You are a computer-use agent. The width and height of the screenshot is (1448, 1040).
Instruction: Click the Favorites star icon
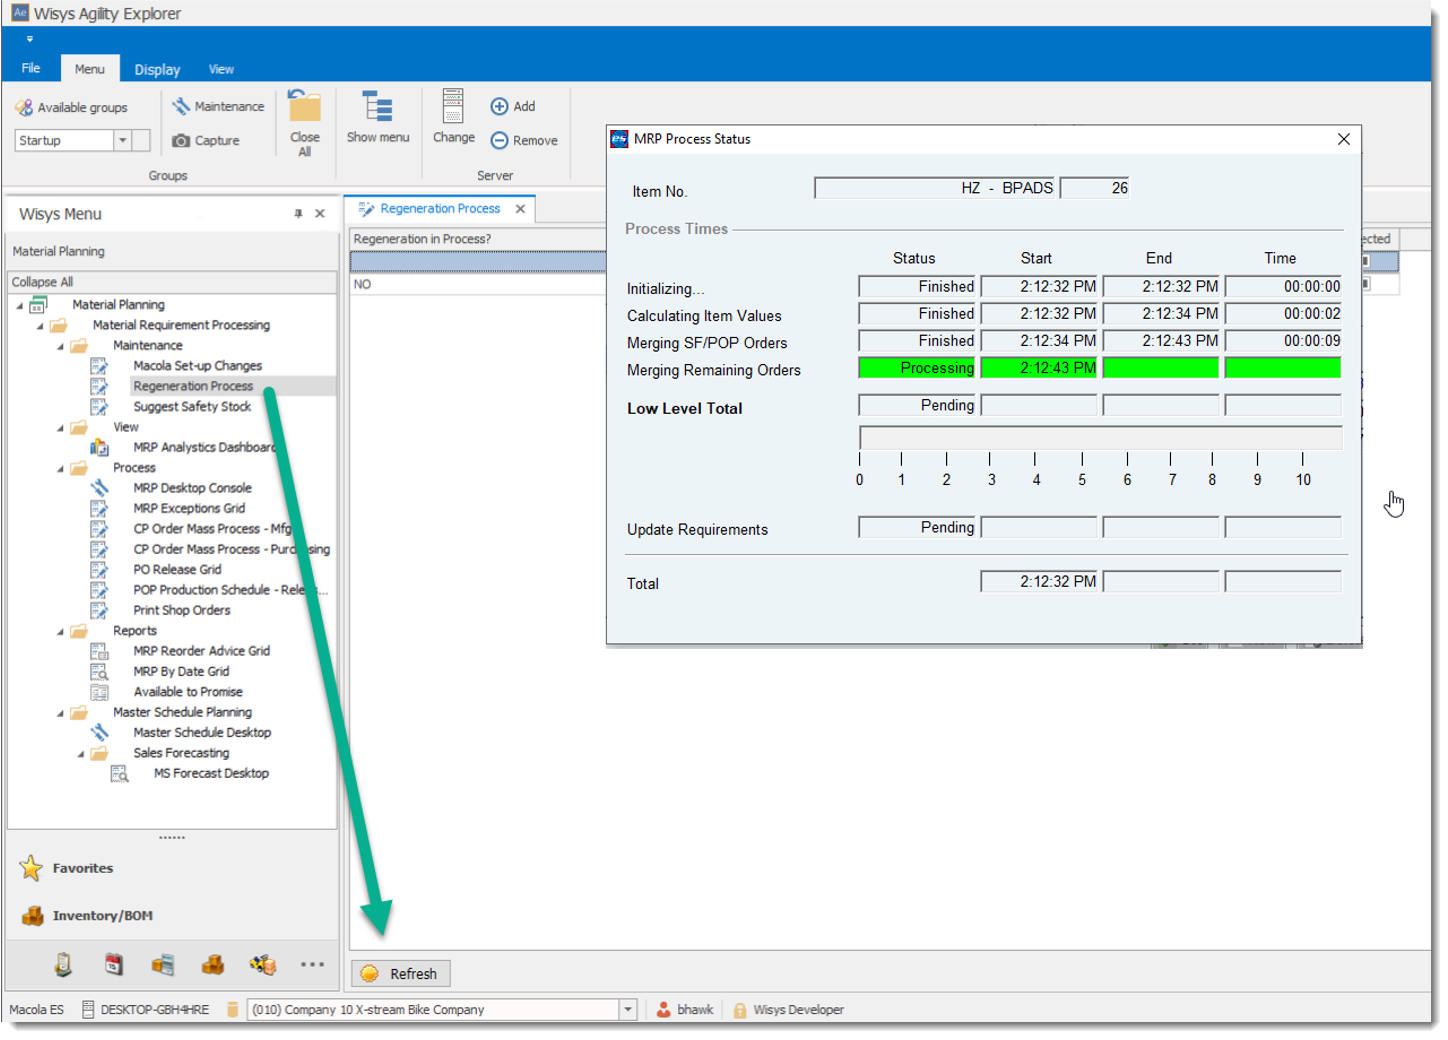pos(31,868)
